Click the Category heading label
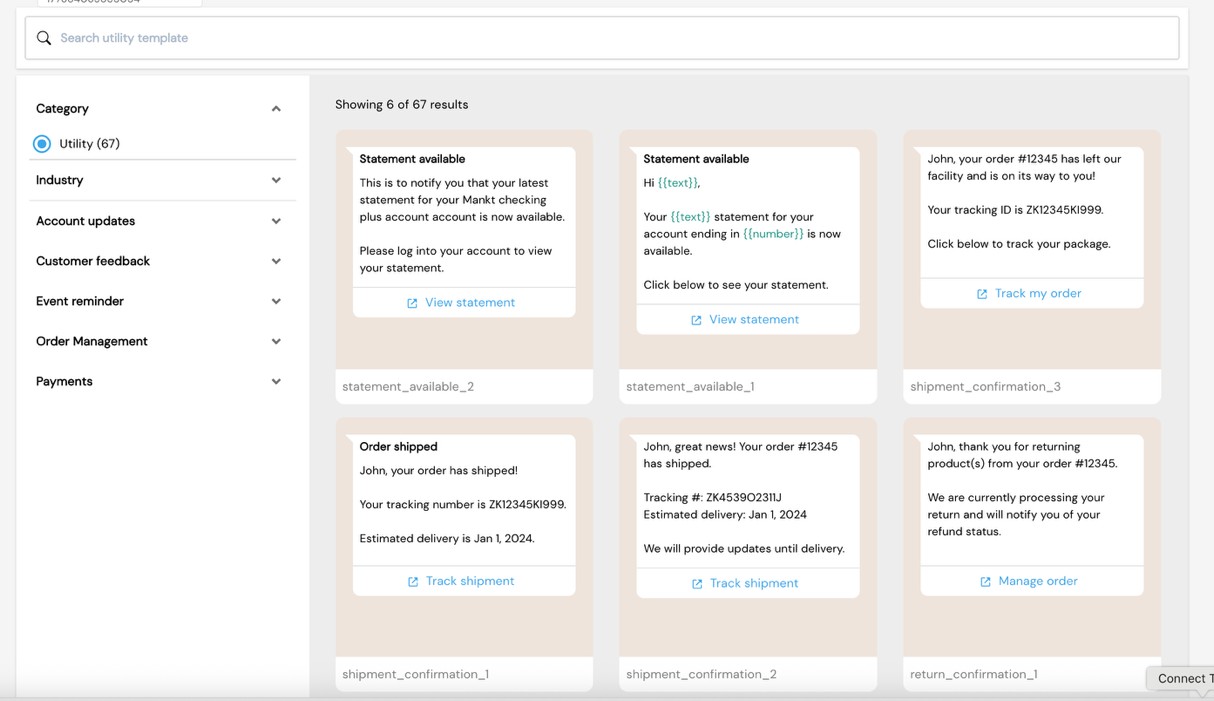Viewport: 1214px width, 701px height. pos(62,108)
